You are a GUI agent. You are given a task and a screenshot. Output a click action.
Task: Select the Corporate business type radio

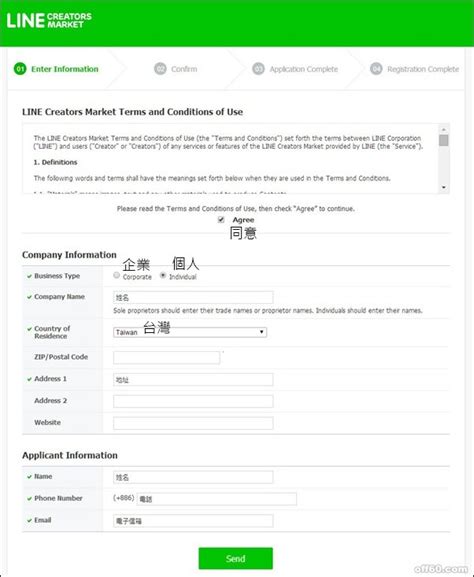tap(117, 275)
